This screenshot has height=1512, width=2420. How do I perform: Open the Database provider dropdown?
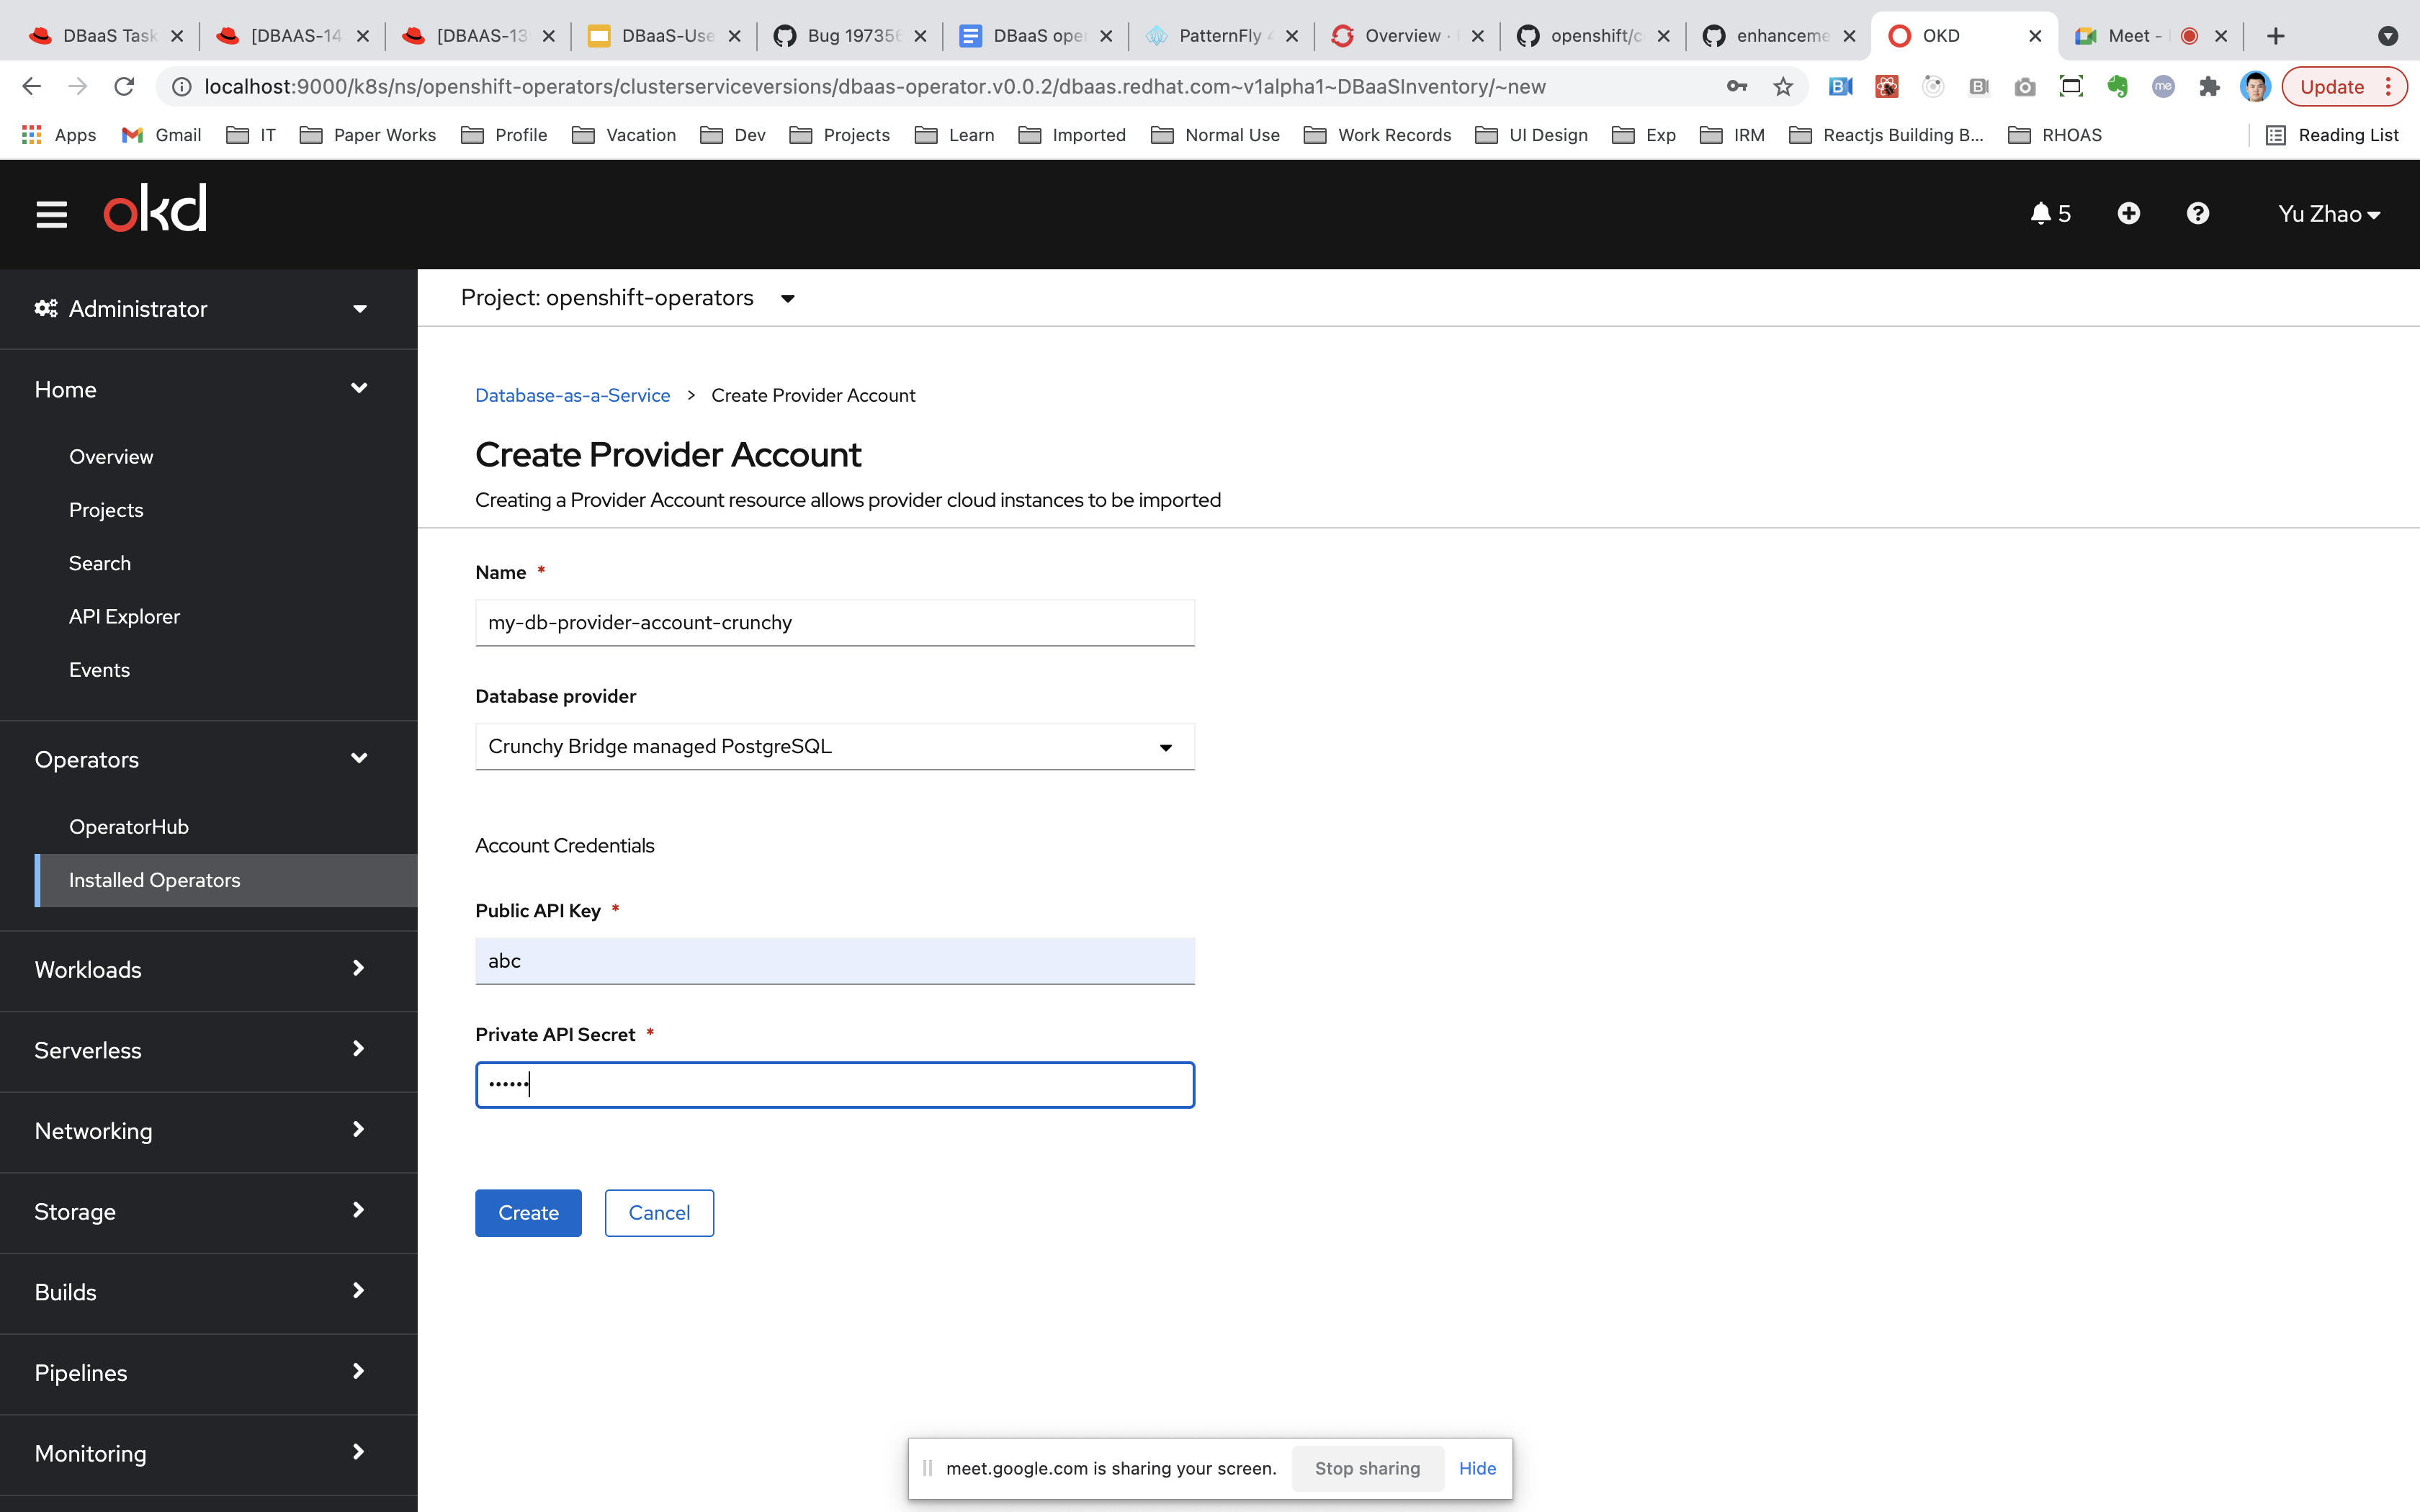[x=834, y=747]
